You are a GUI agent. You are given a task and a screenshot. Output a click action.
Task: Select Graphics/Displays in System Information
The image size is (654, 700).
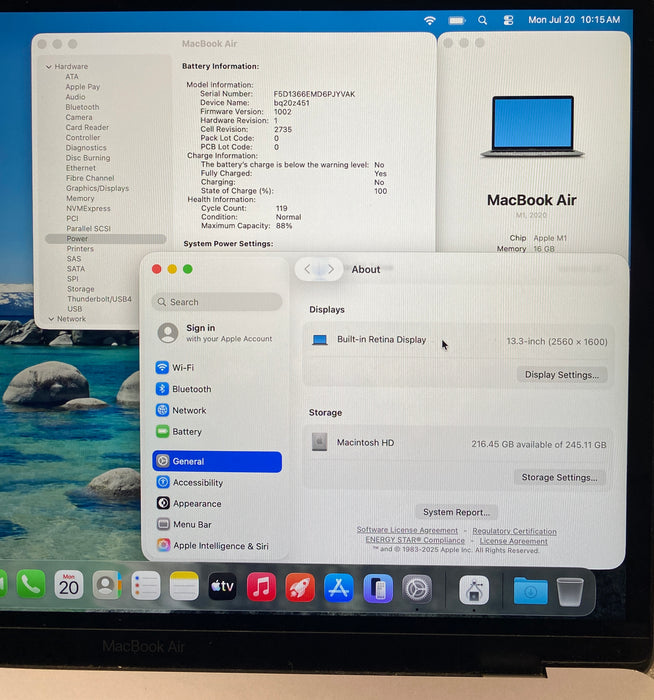click(x=97, y=188)
